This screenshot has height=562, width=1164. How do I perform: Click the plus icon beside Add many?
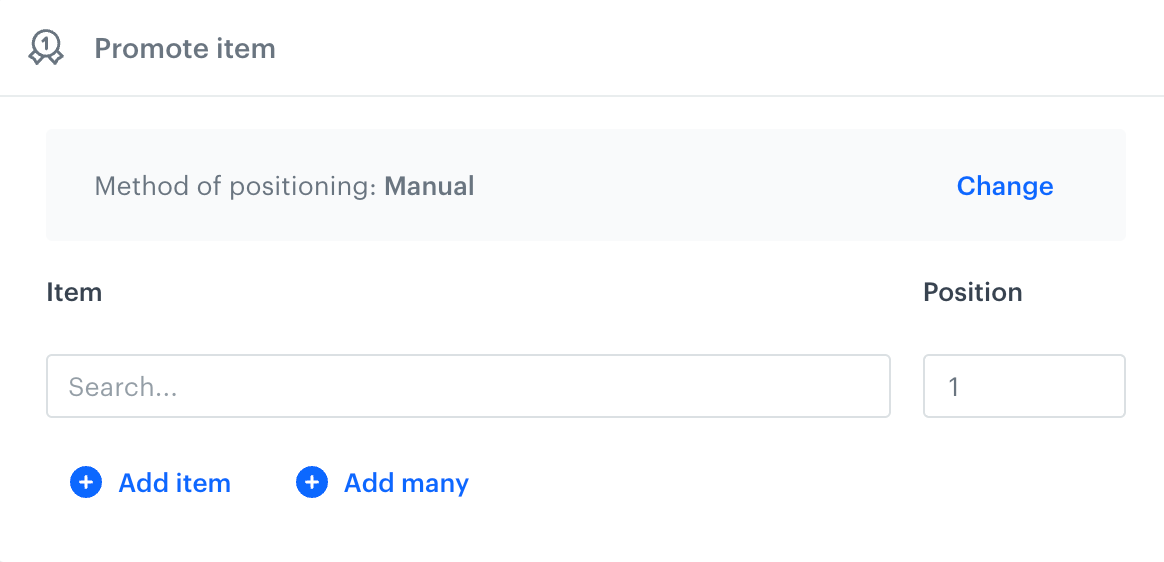click(312, 483)
